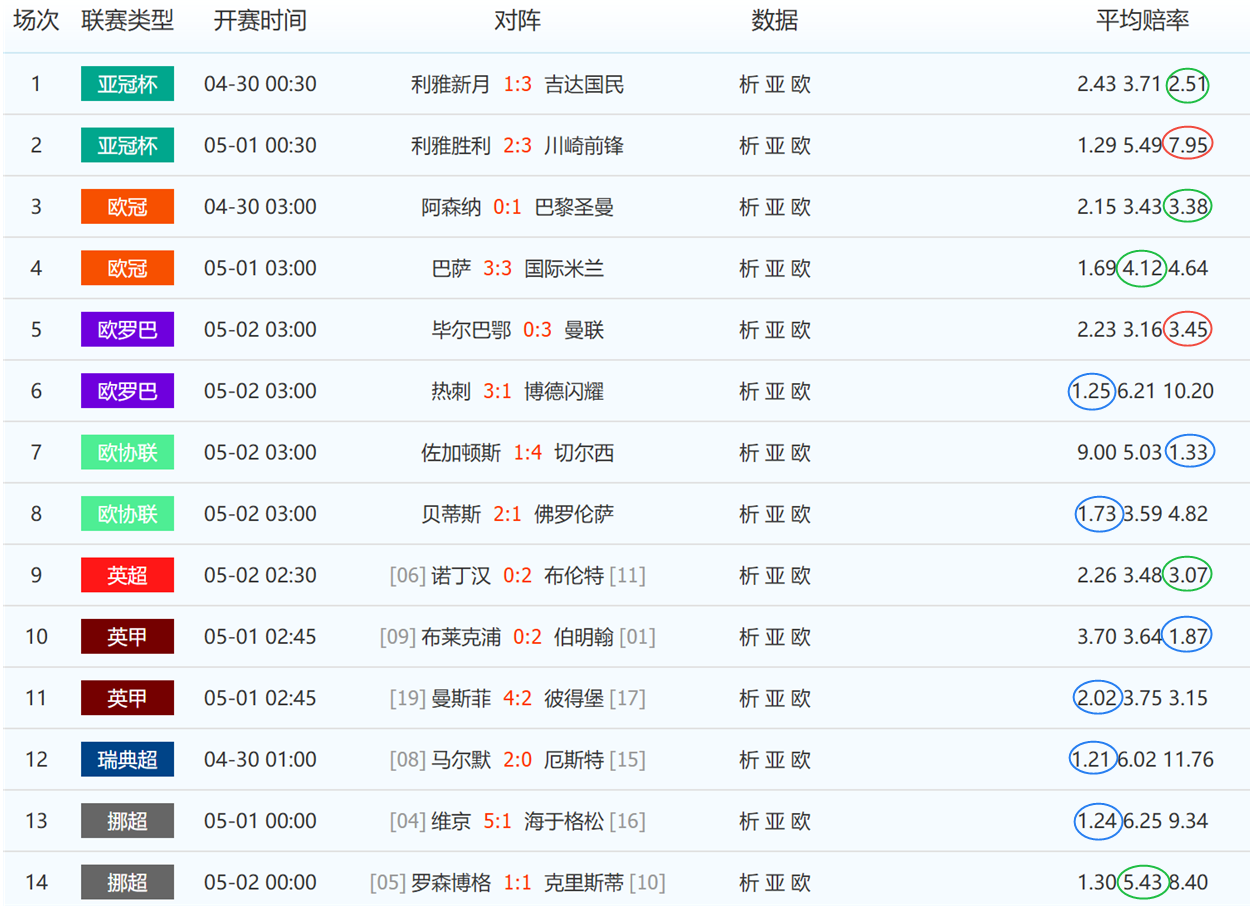Open 析 analysis for 巴萨 vs 国际米兰

click(x=749, y=269)
